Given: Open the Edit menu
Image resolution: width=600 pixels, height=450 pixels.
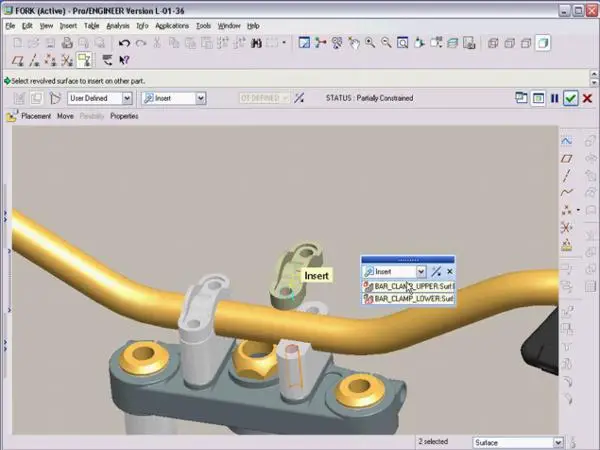Looking at the screenshot, I should coord(27,26).
